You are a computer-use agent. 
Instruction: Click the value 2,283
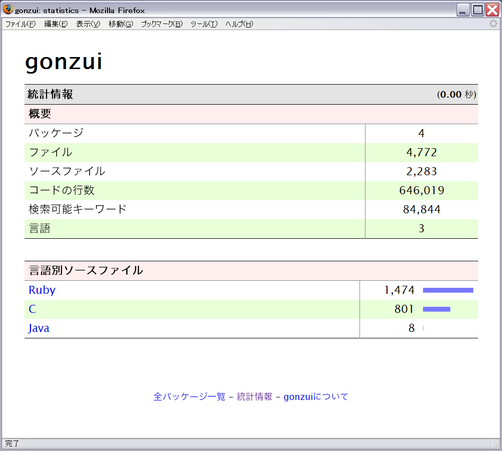pyautogui.click(x=421, y=171)
